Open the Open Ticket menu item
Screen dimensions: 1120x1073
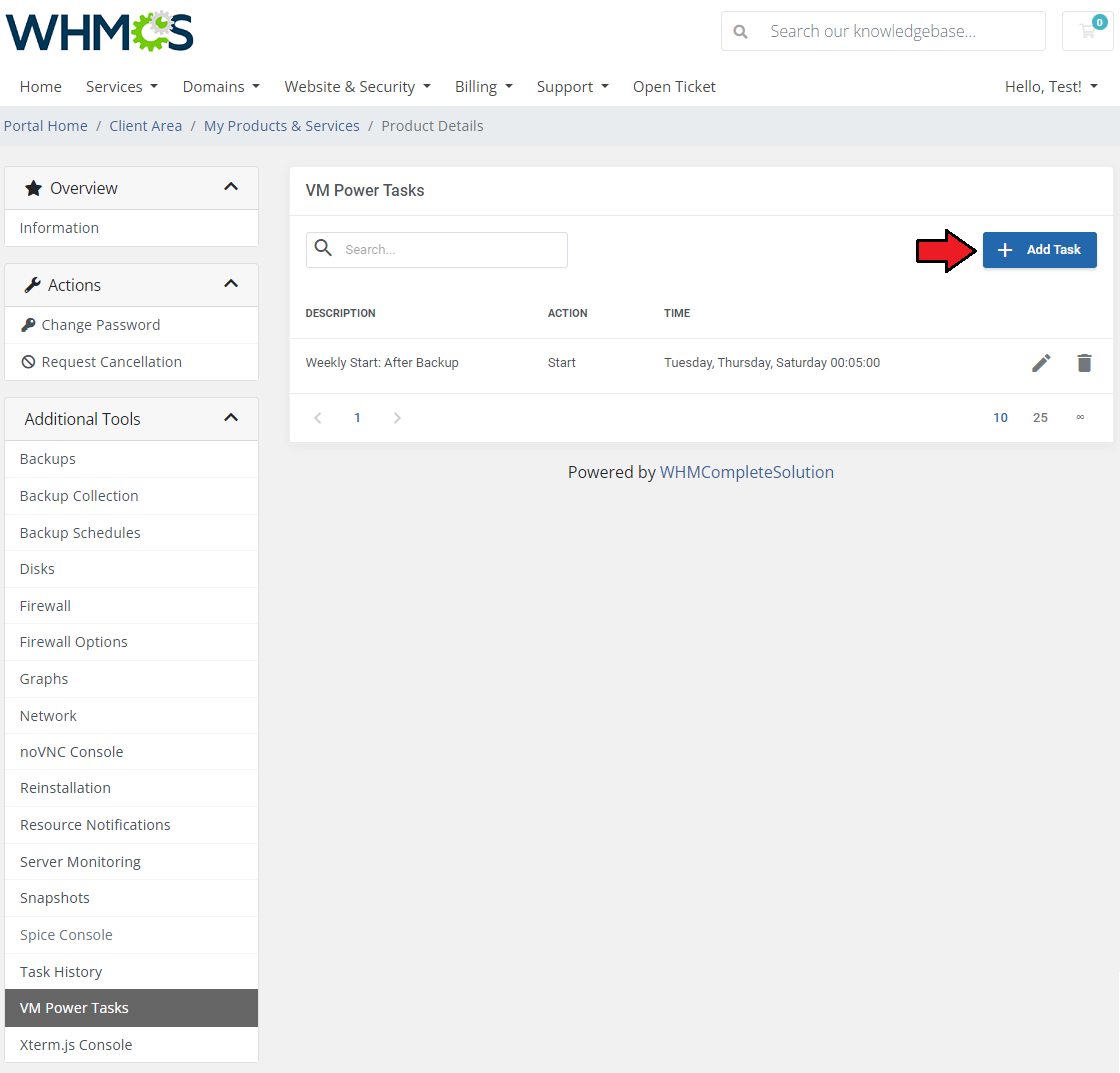(674, 87)
